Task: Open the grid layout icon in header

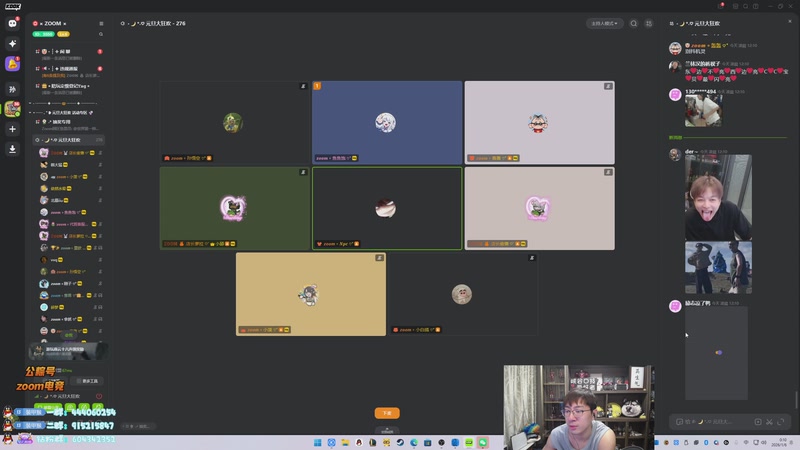Action: (648, 23)
